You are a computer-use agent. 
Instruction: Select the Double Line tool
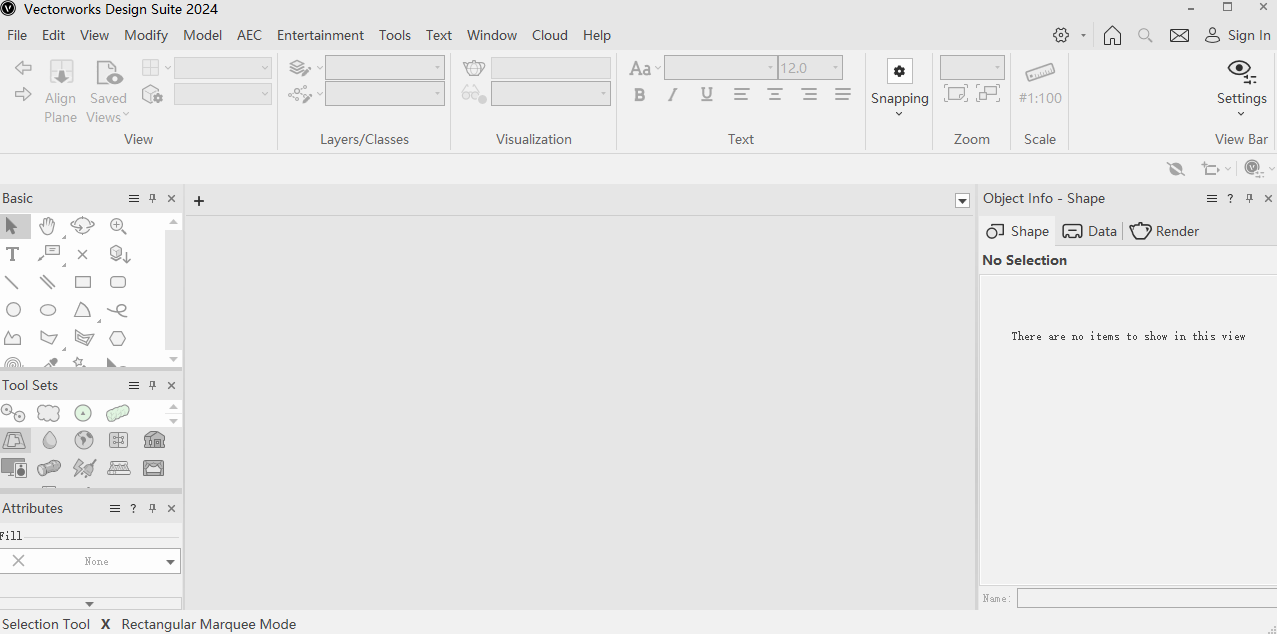click(x=47, y=282)
